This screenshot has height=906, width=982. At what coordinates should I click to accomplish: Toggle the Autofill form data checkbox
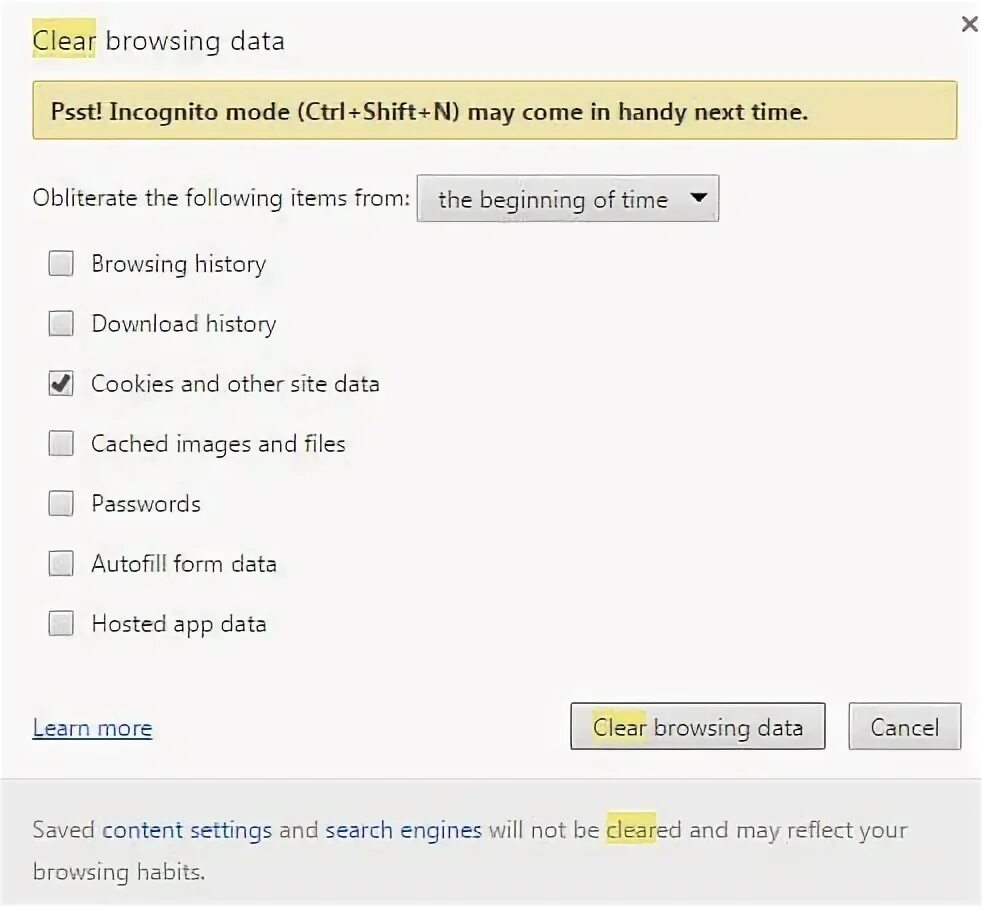pos(62,564)
